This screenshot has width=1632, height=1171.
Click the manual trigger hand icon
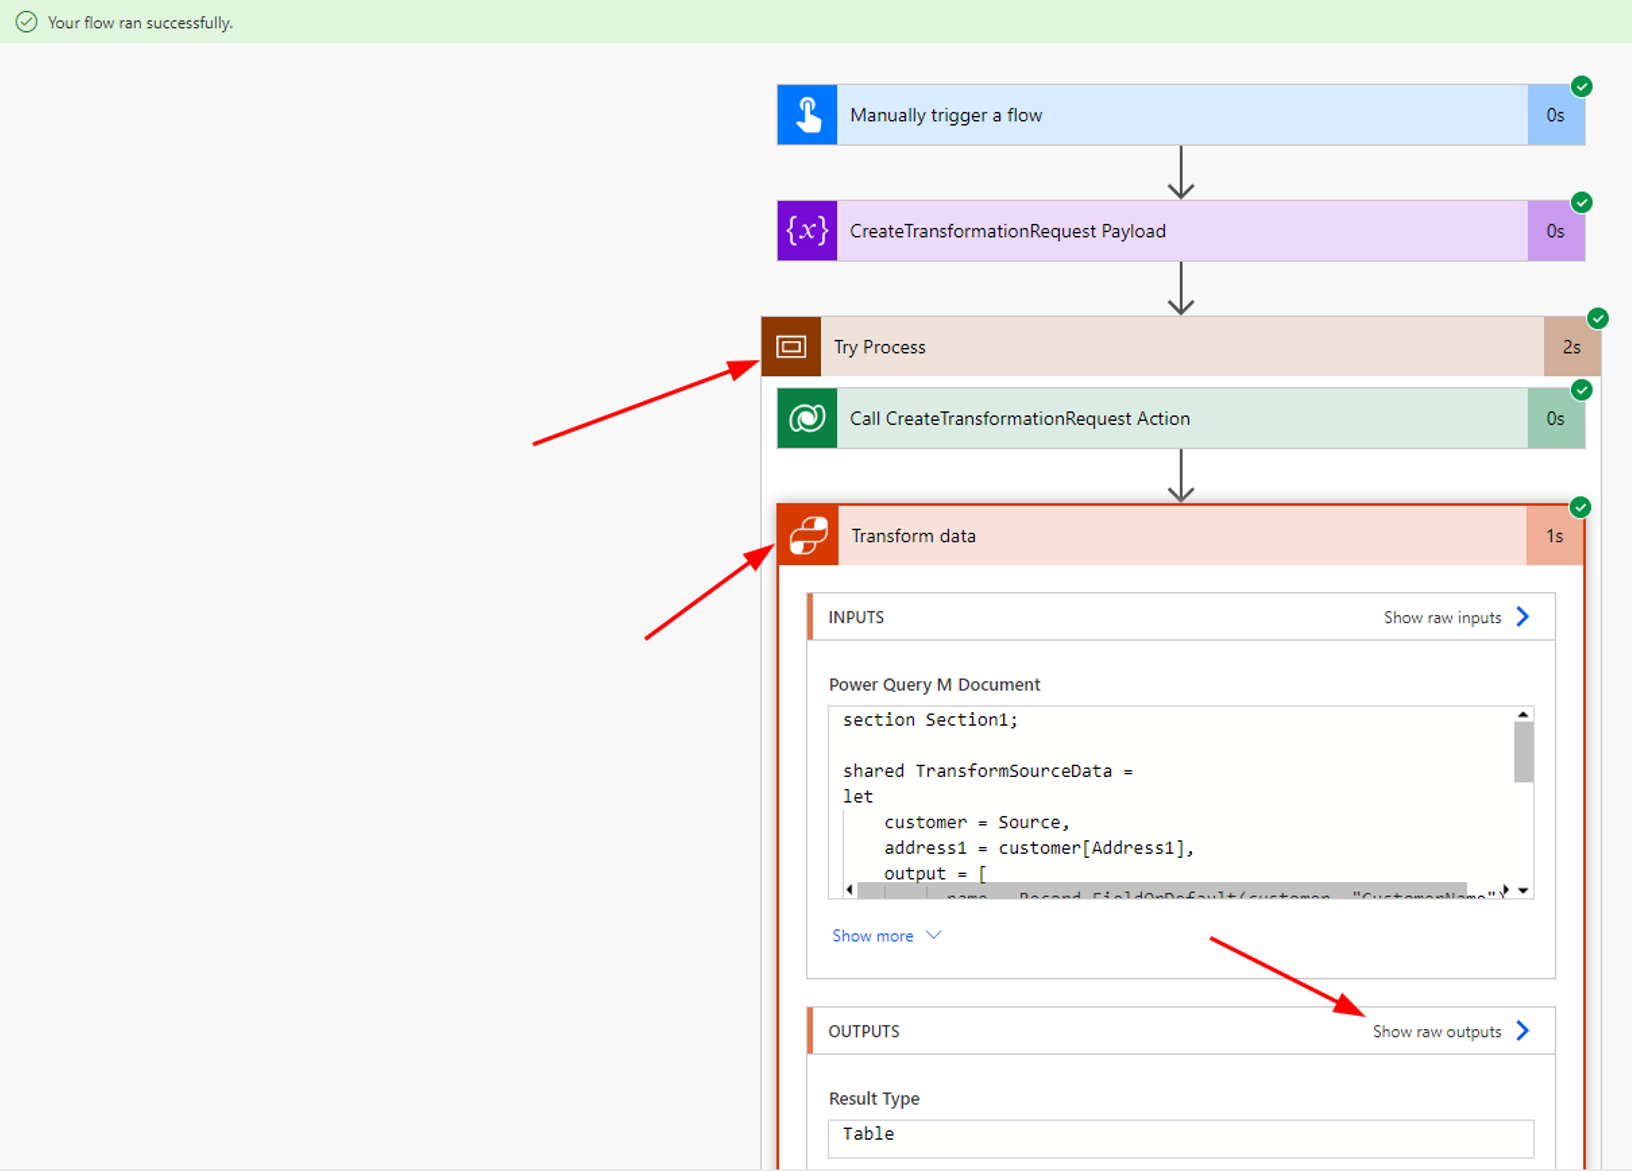tap(807, 115)
